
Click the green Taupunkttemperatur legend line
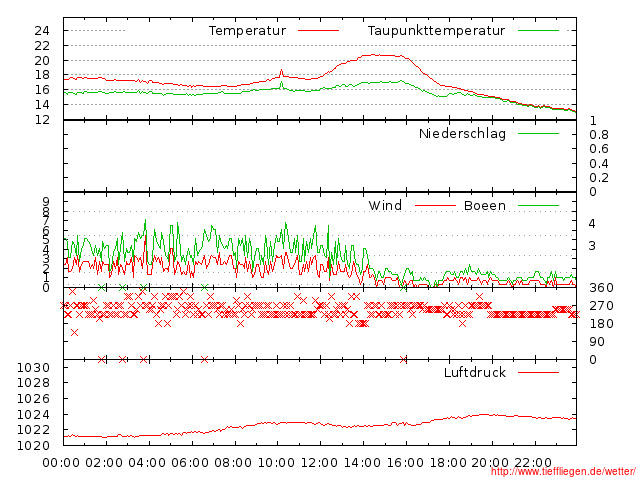coord(538,31)
